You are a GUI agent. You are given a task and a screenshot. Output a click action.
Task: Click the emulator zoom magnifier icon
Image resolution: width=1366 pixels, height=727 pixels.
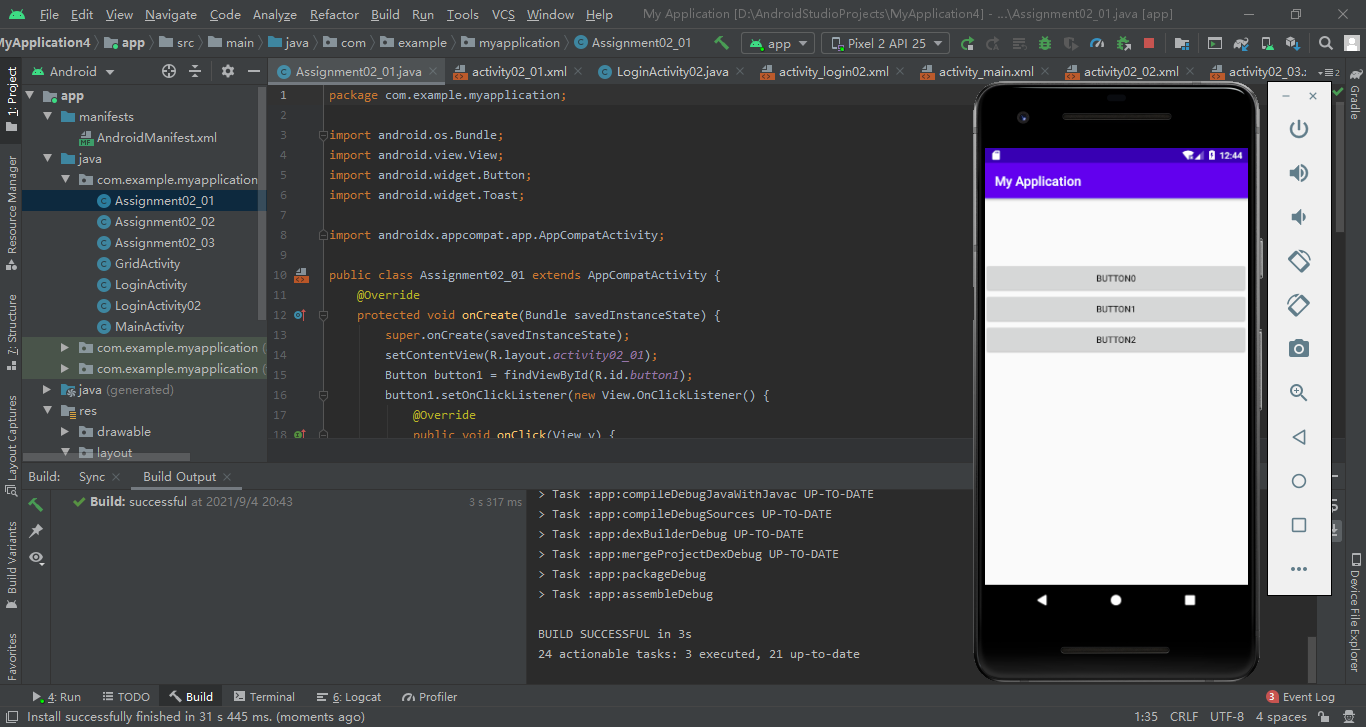1298,393
